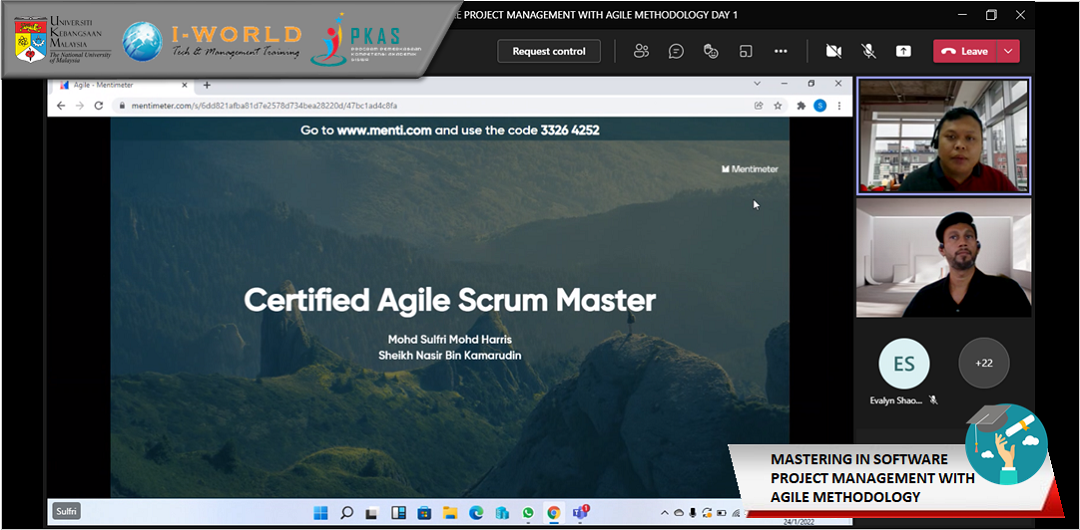Select the top presenter video thumbnail

943,137
